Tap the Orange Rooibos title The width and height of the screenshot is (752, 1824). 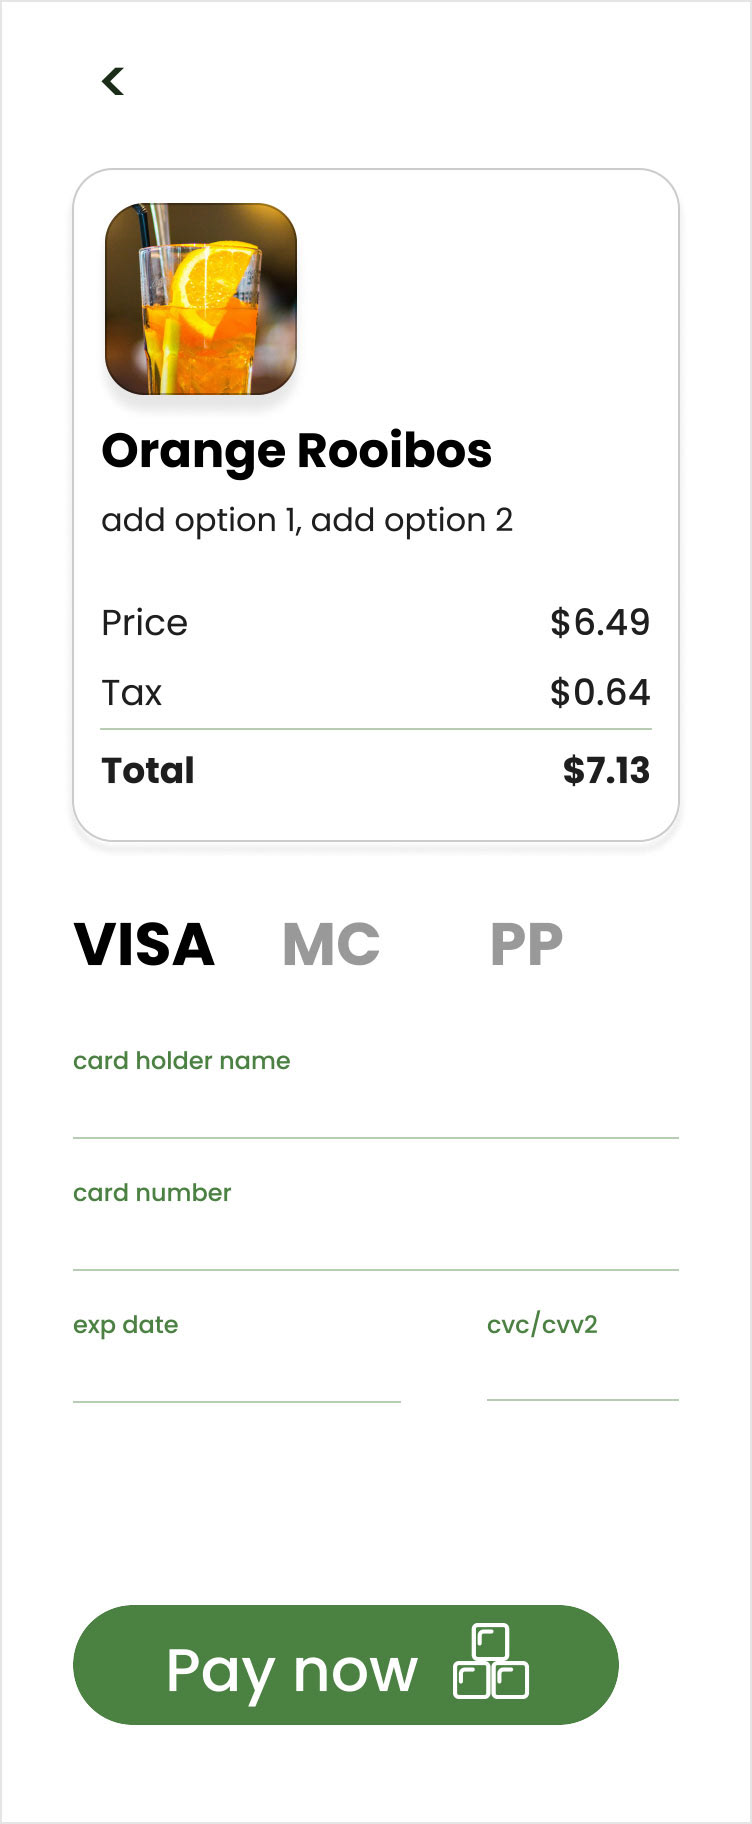[x=297, y=451]
